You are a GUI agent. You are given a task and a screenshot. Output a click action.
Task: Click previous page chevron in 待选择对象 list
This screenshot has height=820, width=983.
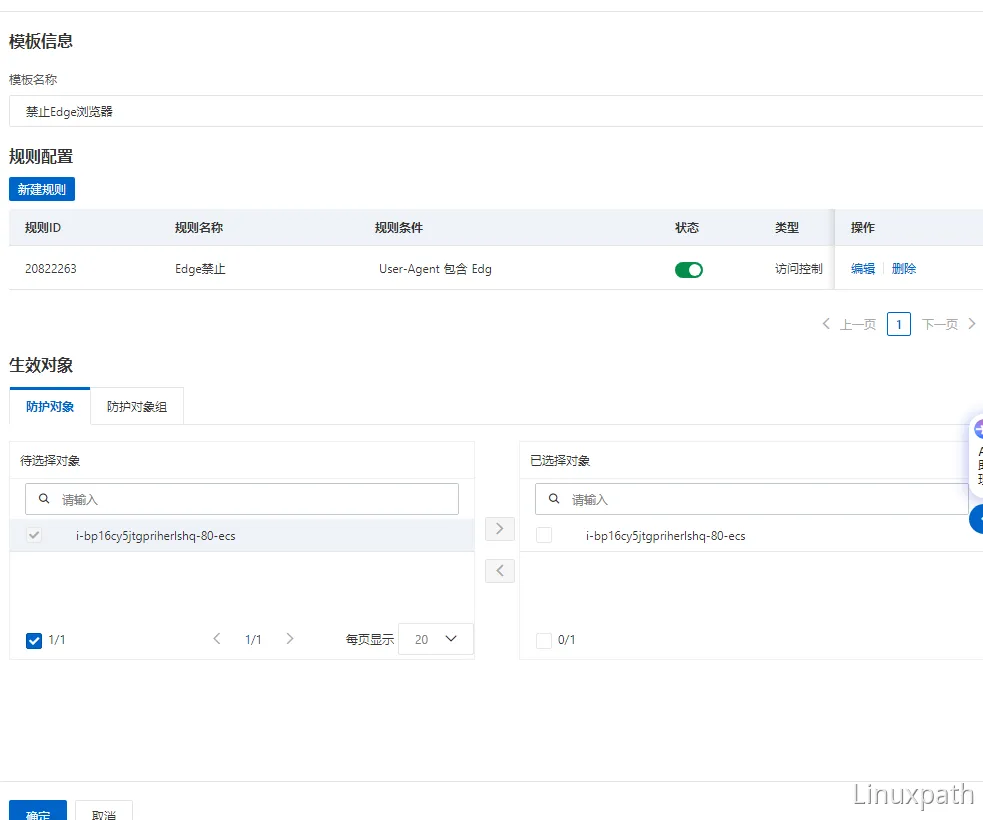click(x=217, y=639)
